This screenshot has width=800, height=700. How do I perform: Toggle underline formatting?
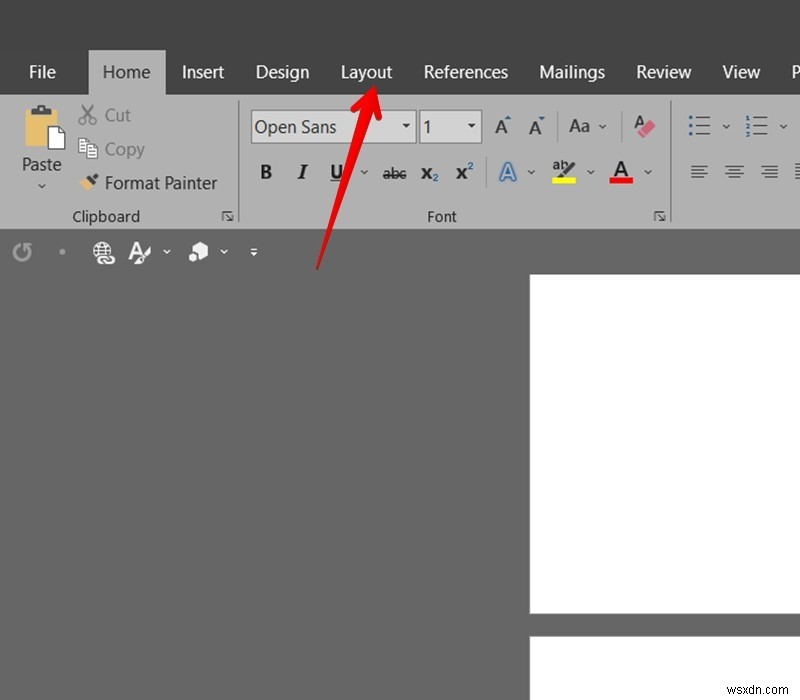[335, 172]
